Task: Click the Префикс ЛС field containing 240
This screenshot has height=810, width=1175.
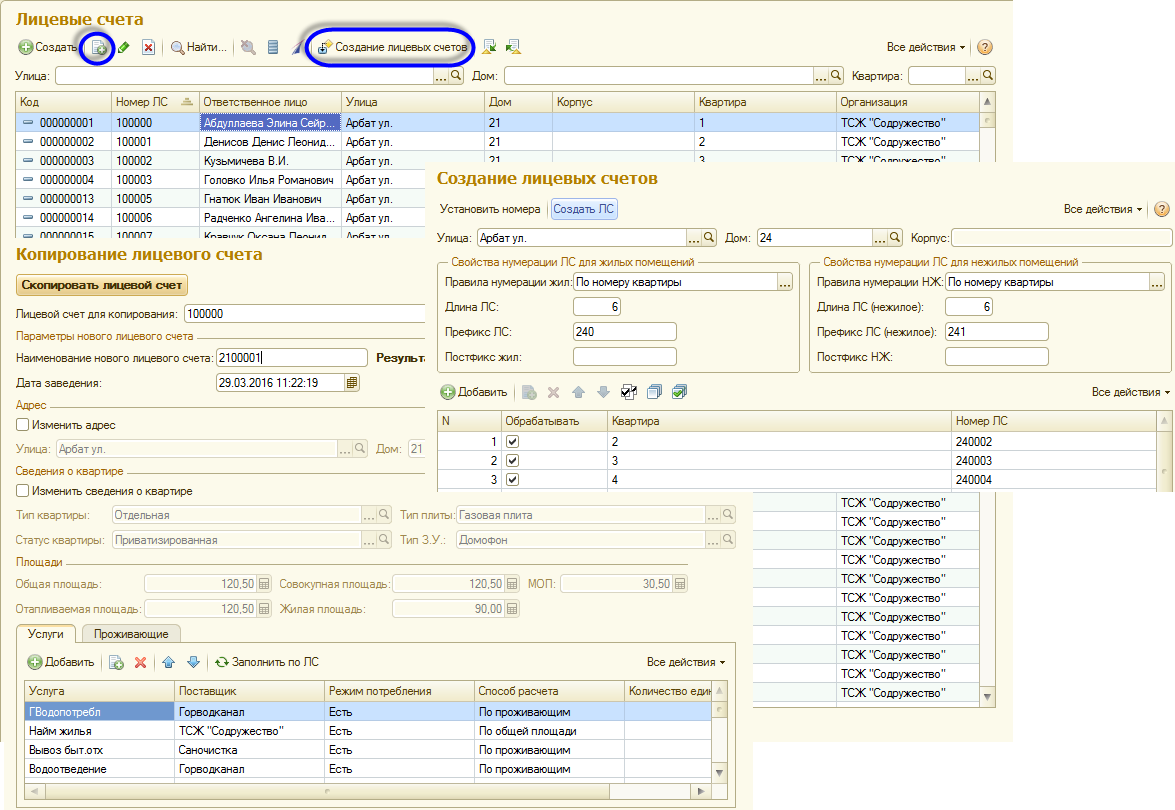Action: point(624,332)
